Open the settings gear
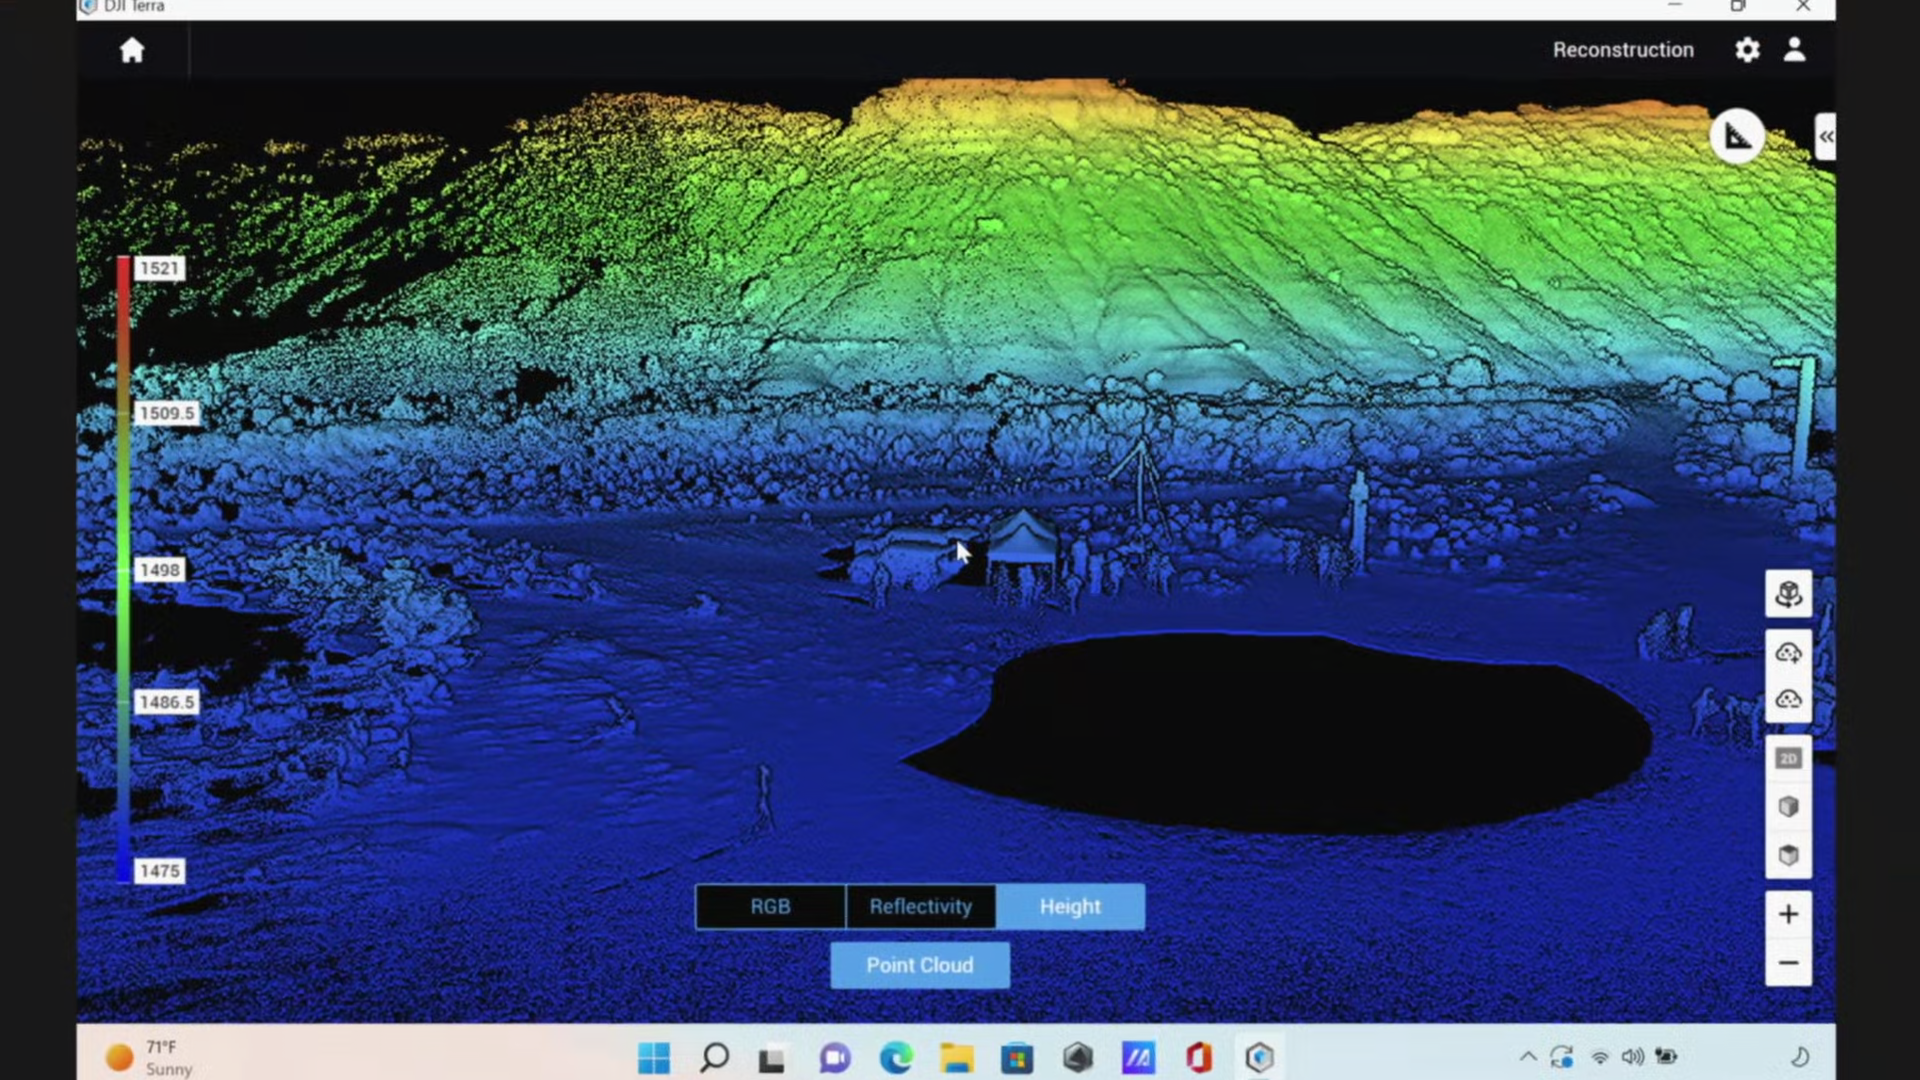The width and height of the screenshot is (1920, 1080). [1746, 50]
